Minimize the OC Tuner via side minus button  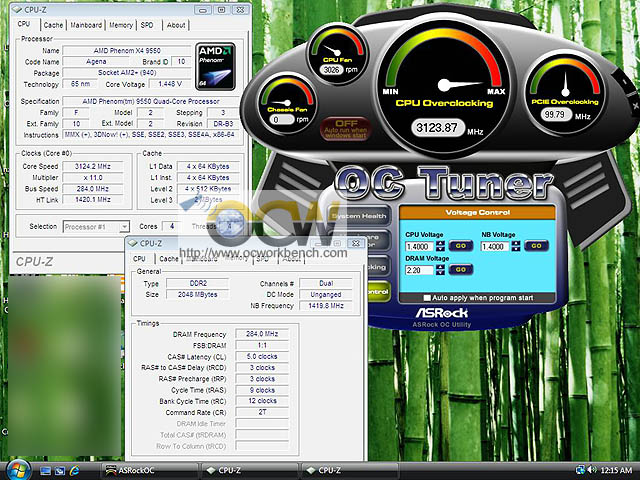(624, 82)
